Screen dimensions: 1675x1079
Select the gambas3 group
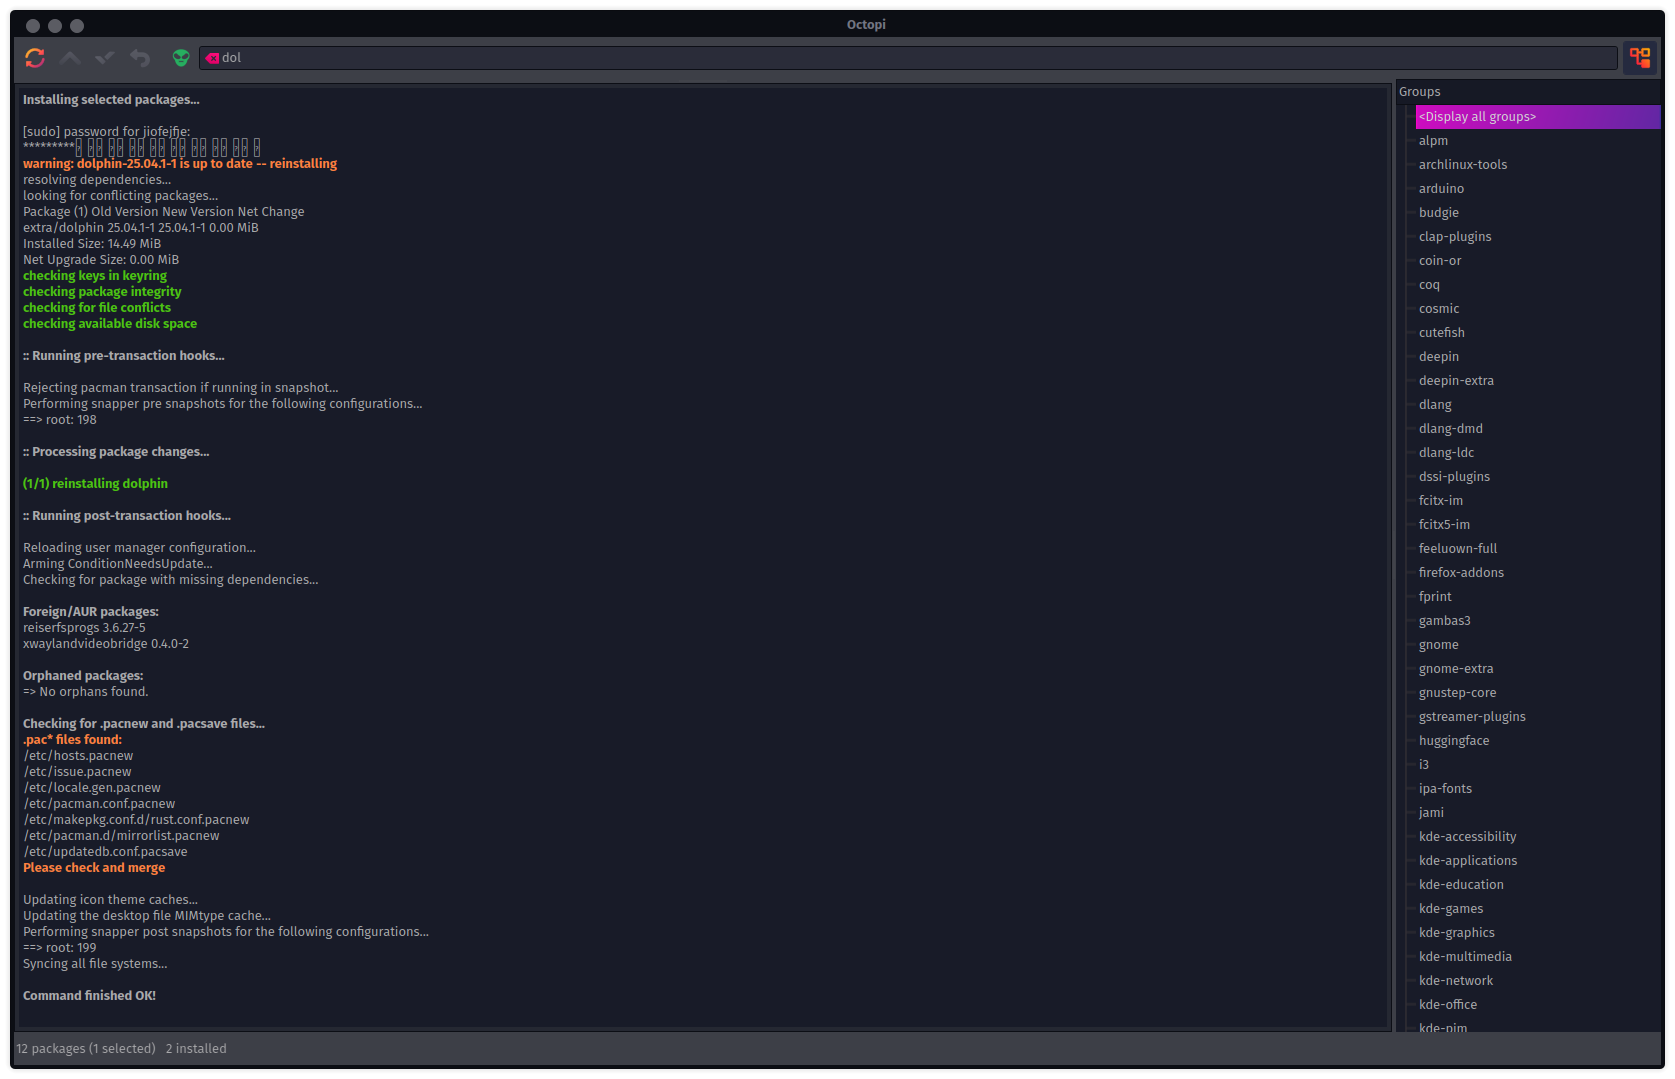coord(1538,621)
